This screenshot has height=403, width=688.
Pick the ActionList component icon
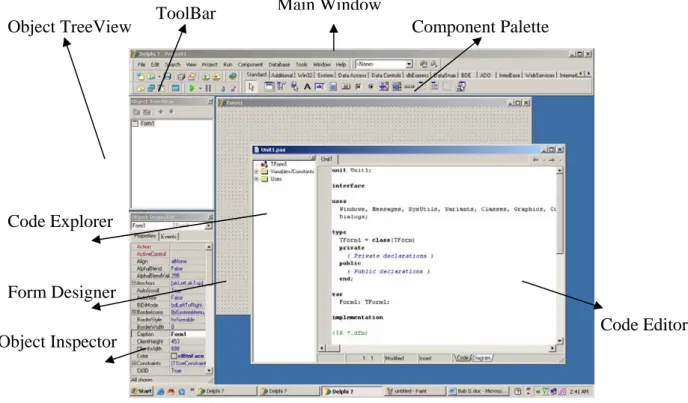click(x=461, y=86)
